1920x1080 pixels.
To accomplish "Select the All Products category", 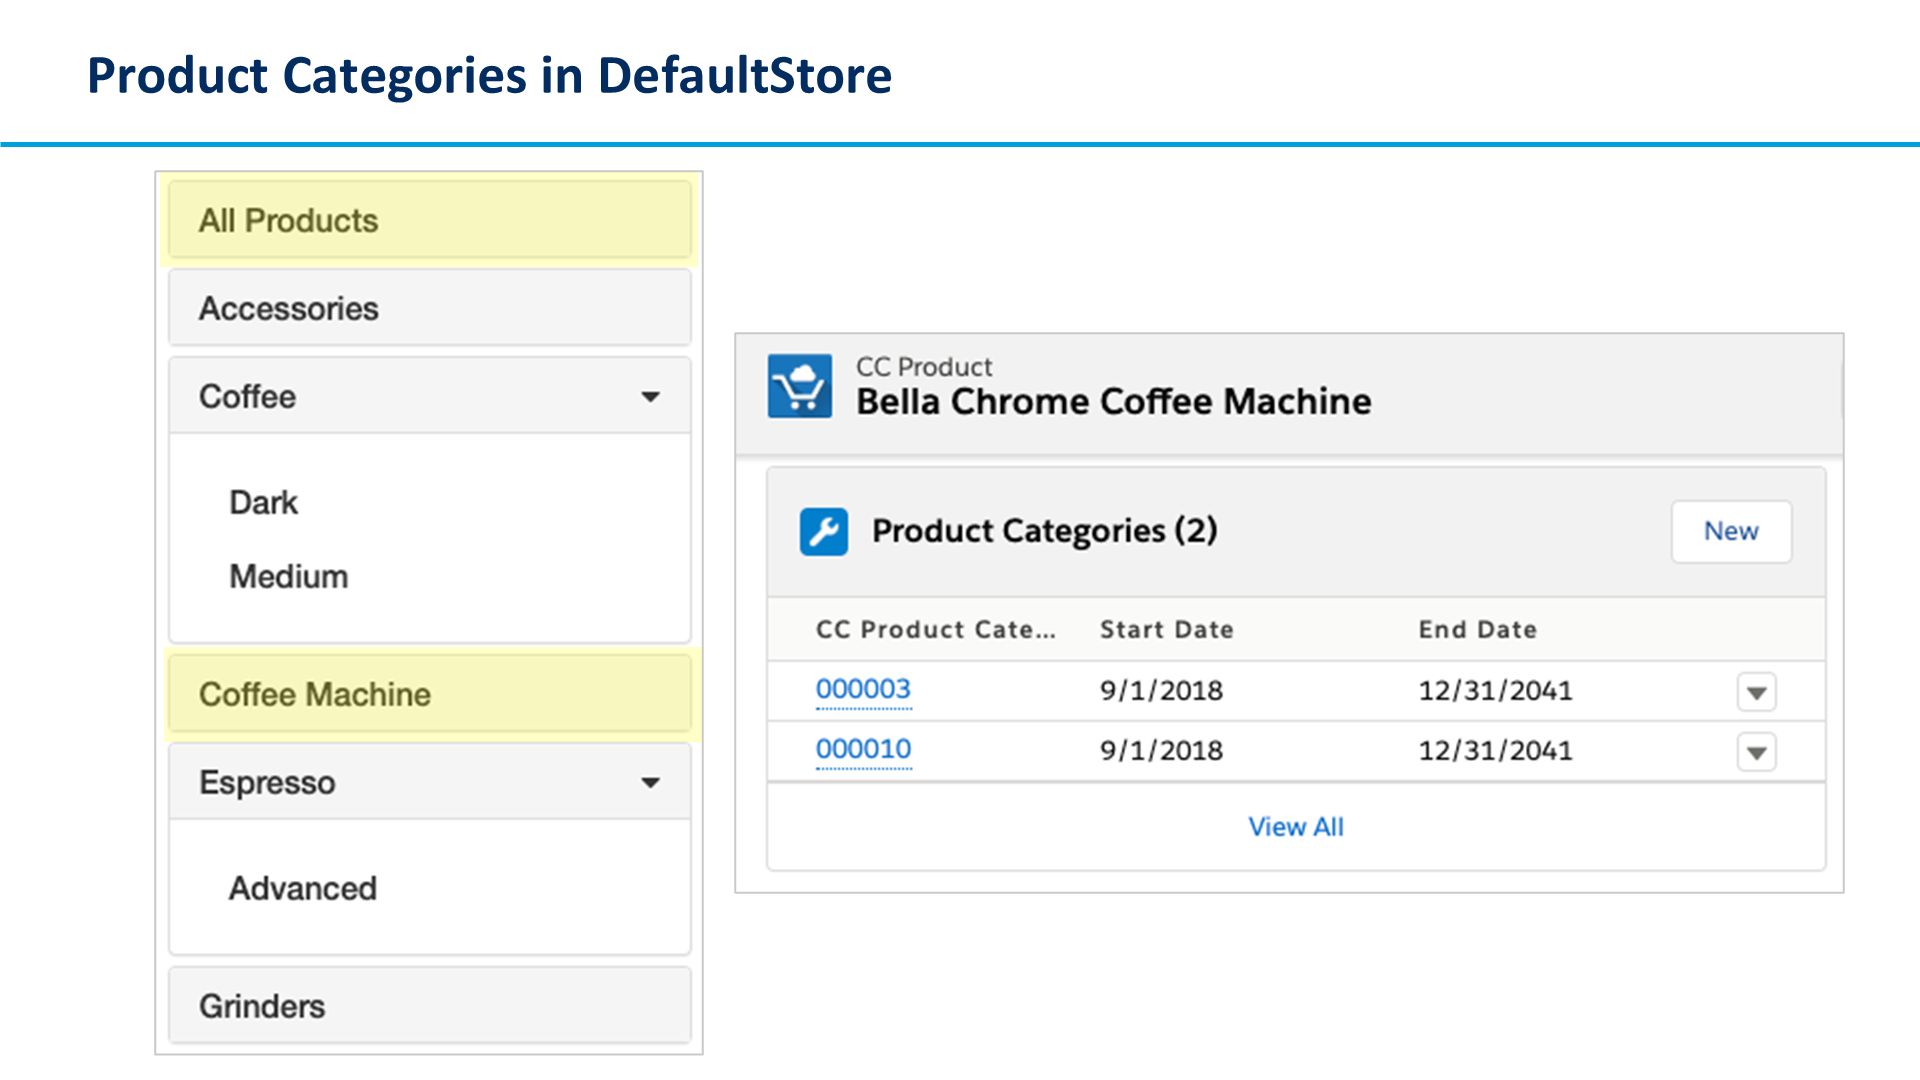I will tap(430, 220).
